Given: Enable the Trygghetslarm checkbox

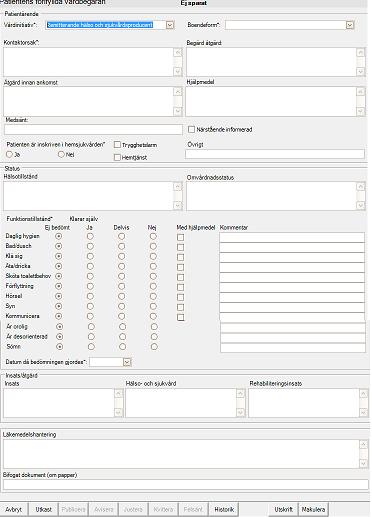Looking at the screenshot, I should pos(117,145).
